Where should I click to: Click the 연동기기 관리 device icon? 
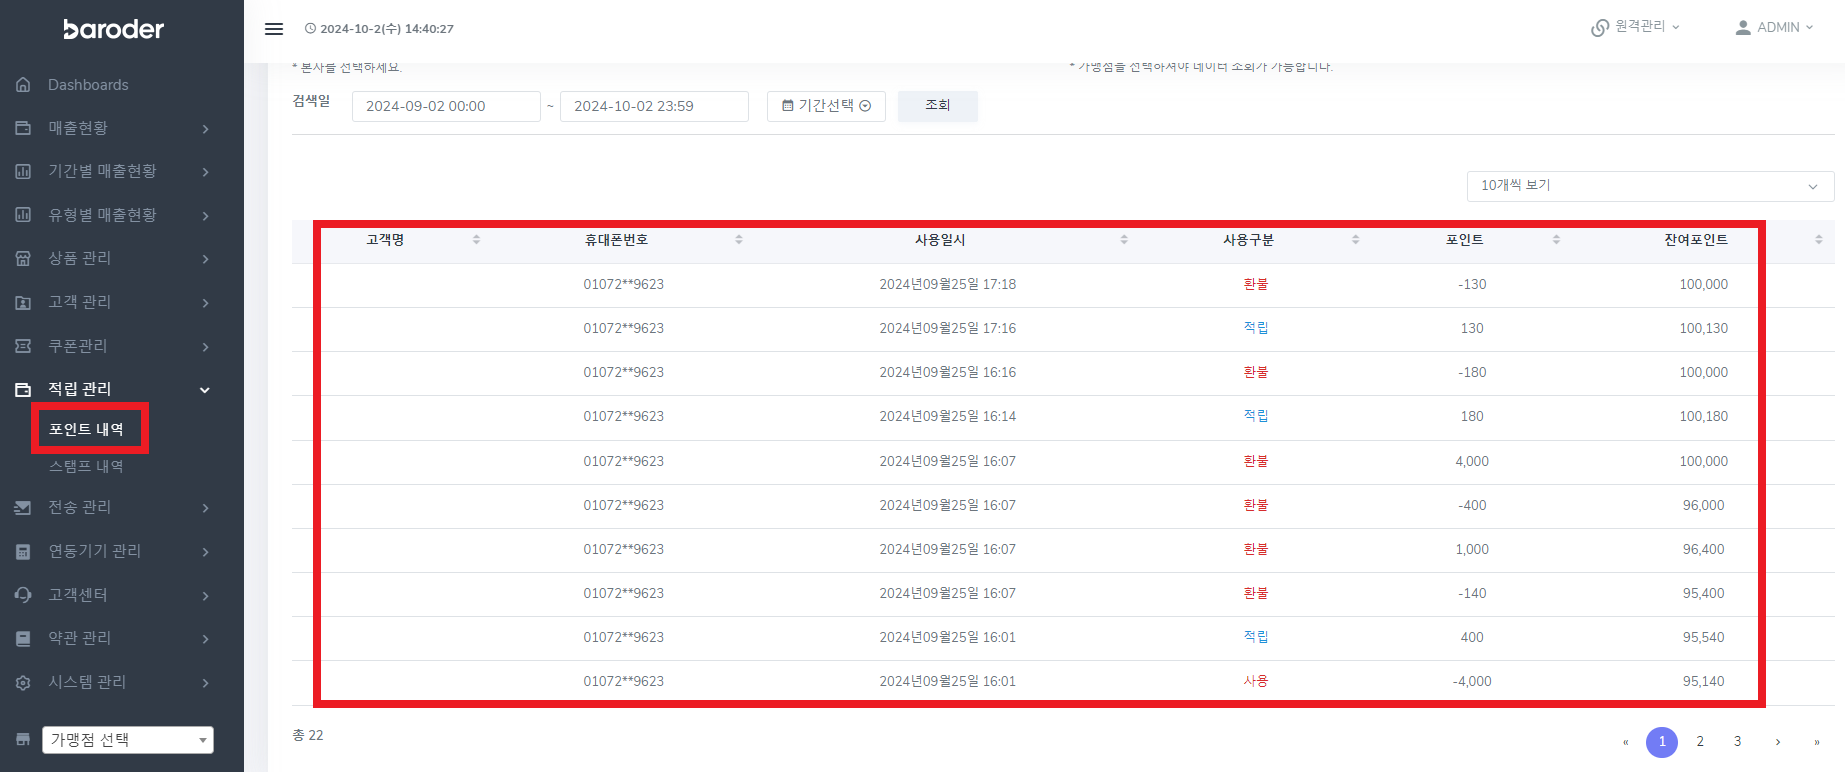[23, 551]
